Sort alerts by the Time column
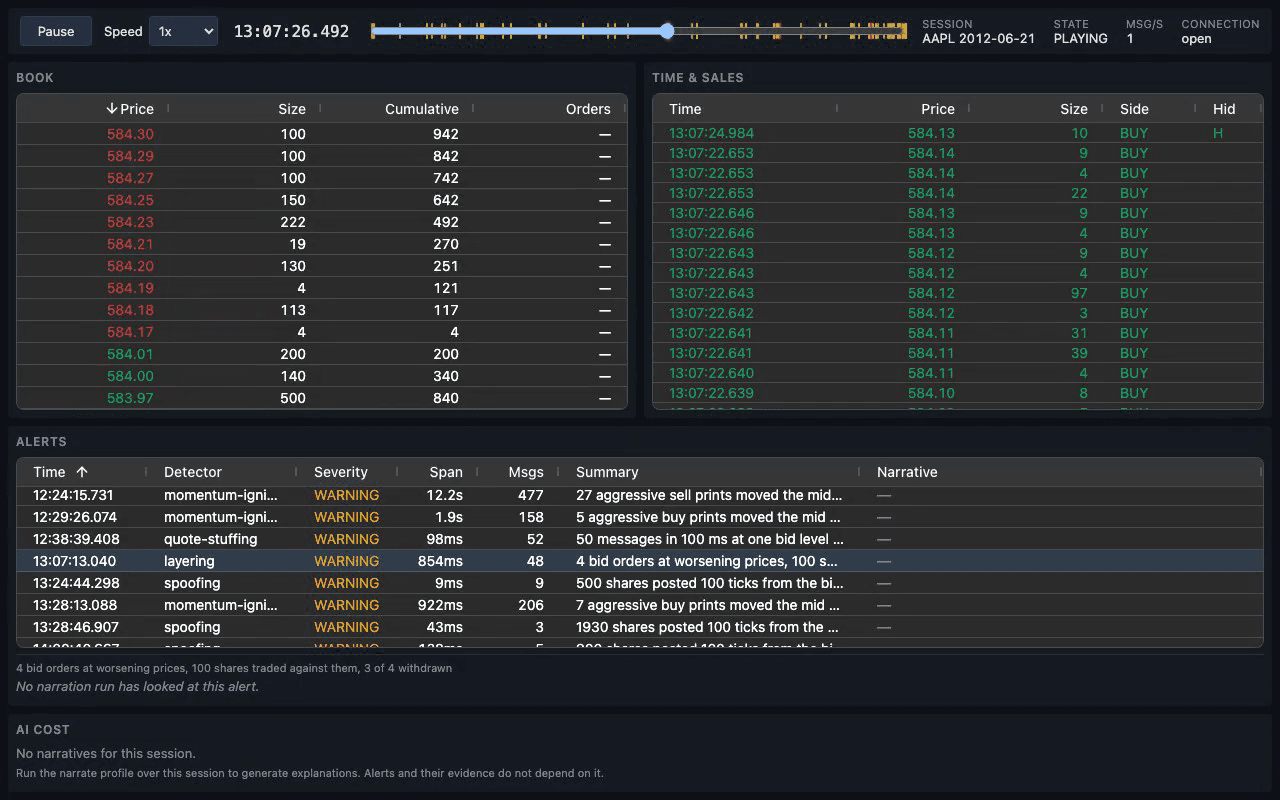1280x800 pixels. [x=60, y=472]
